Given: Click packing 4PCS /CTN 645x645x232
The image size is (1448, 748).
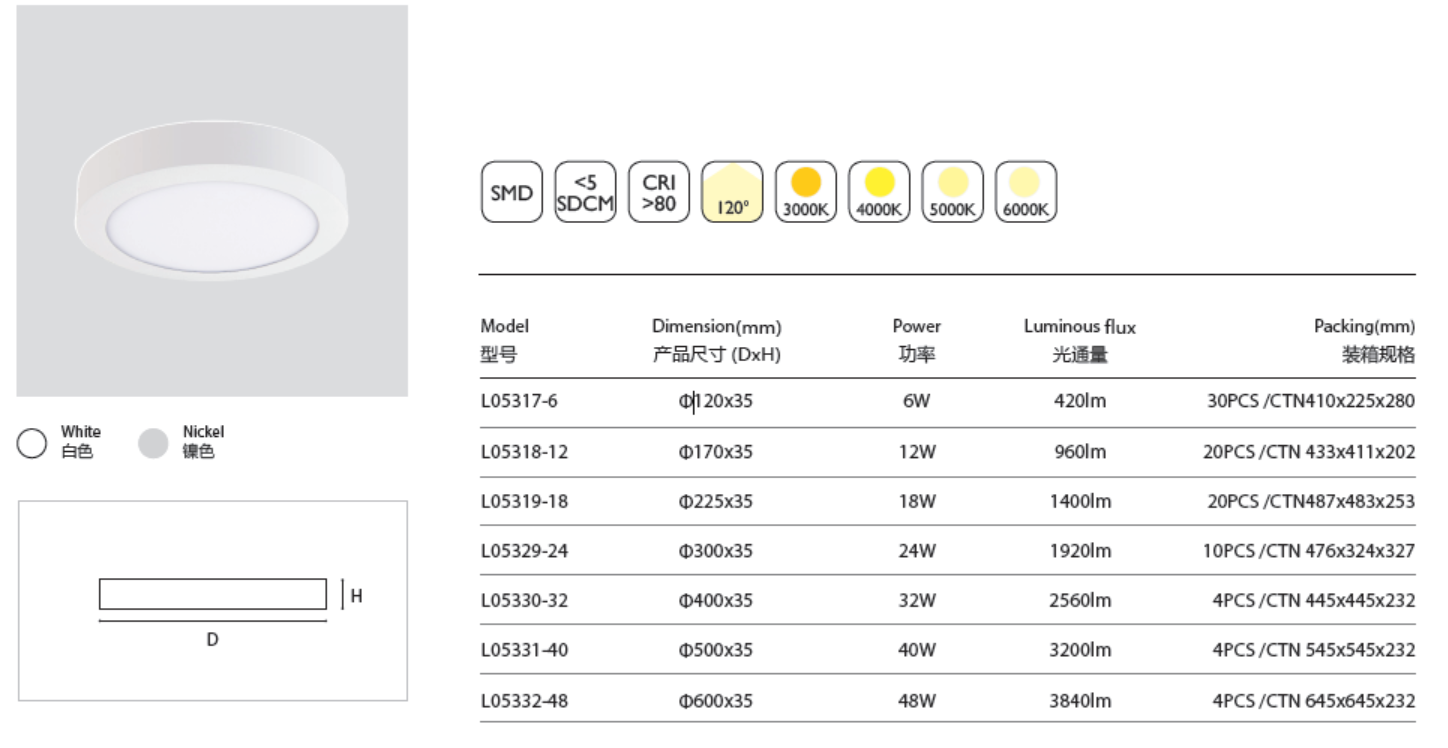Looking at the screenshot, I should (x=1314, y=700).
